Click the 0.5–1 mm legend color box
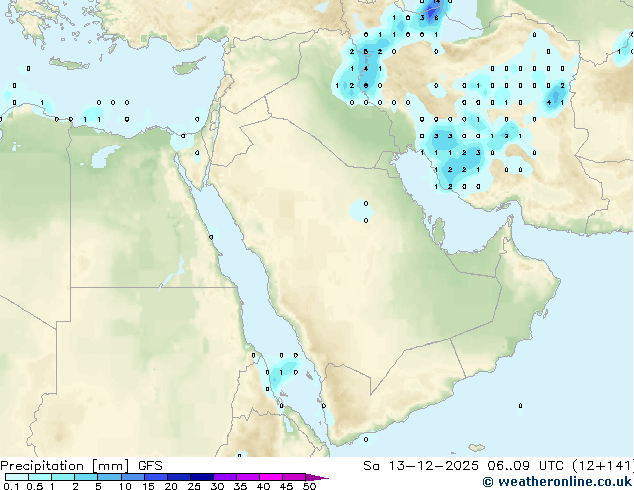Image resolution: width=634 pixels, height=490 pixels. [40, 477]
